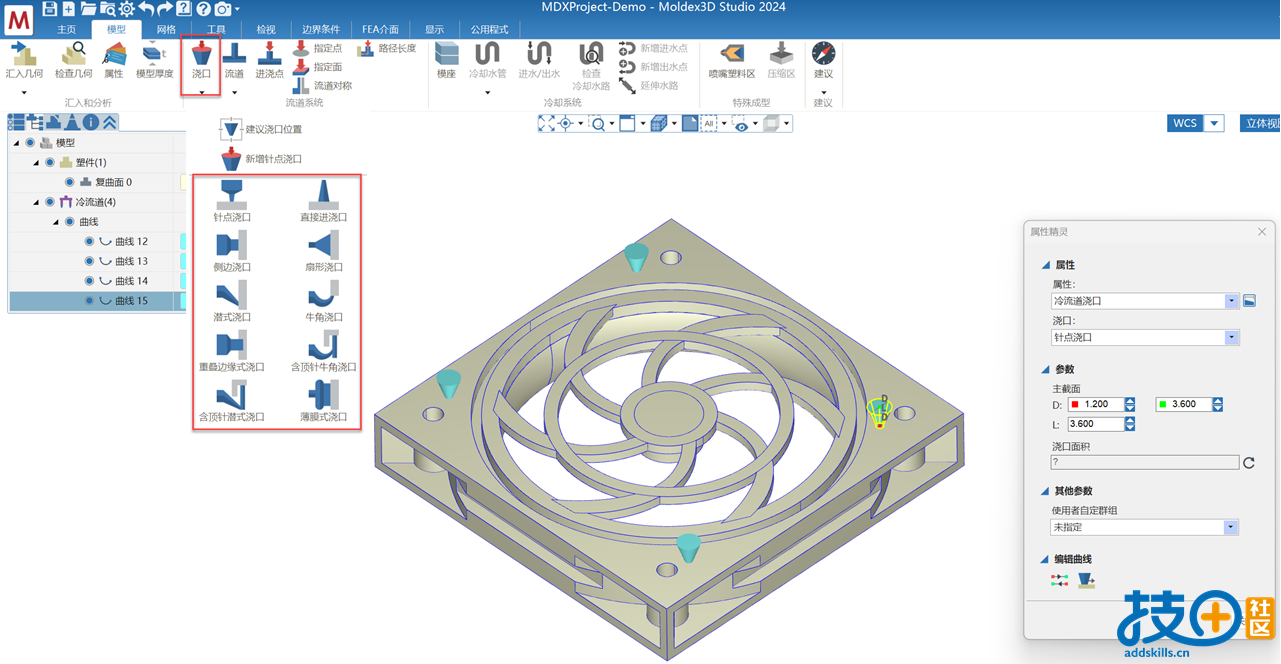Toggle visibility of 曲线 13
Screen dimensions: 1281x664
[89, 261]
